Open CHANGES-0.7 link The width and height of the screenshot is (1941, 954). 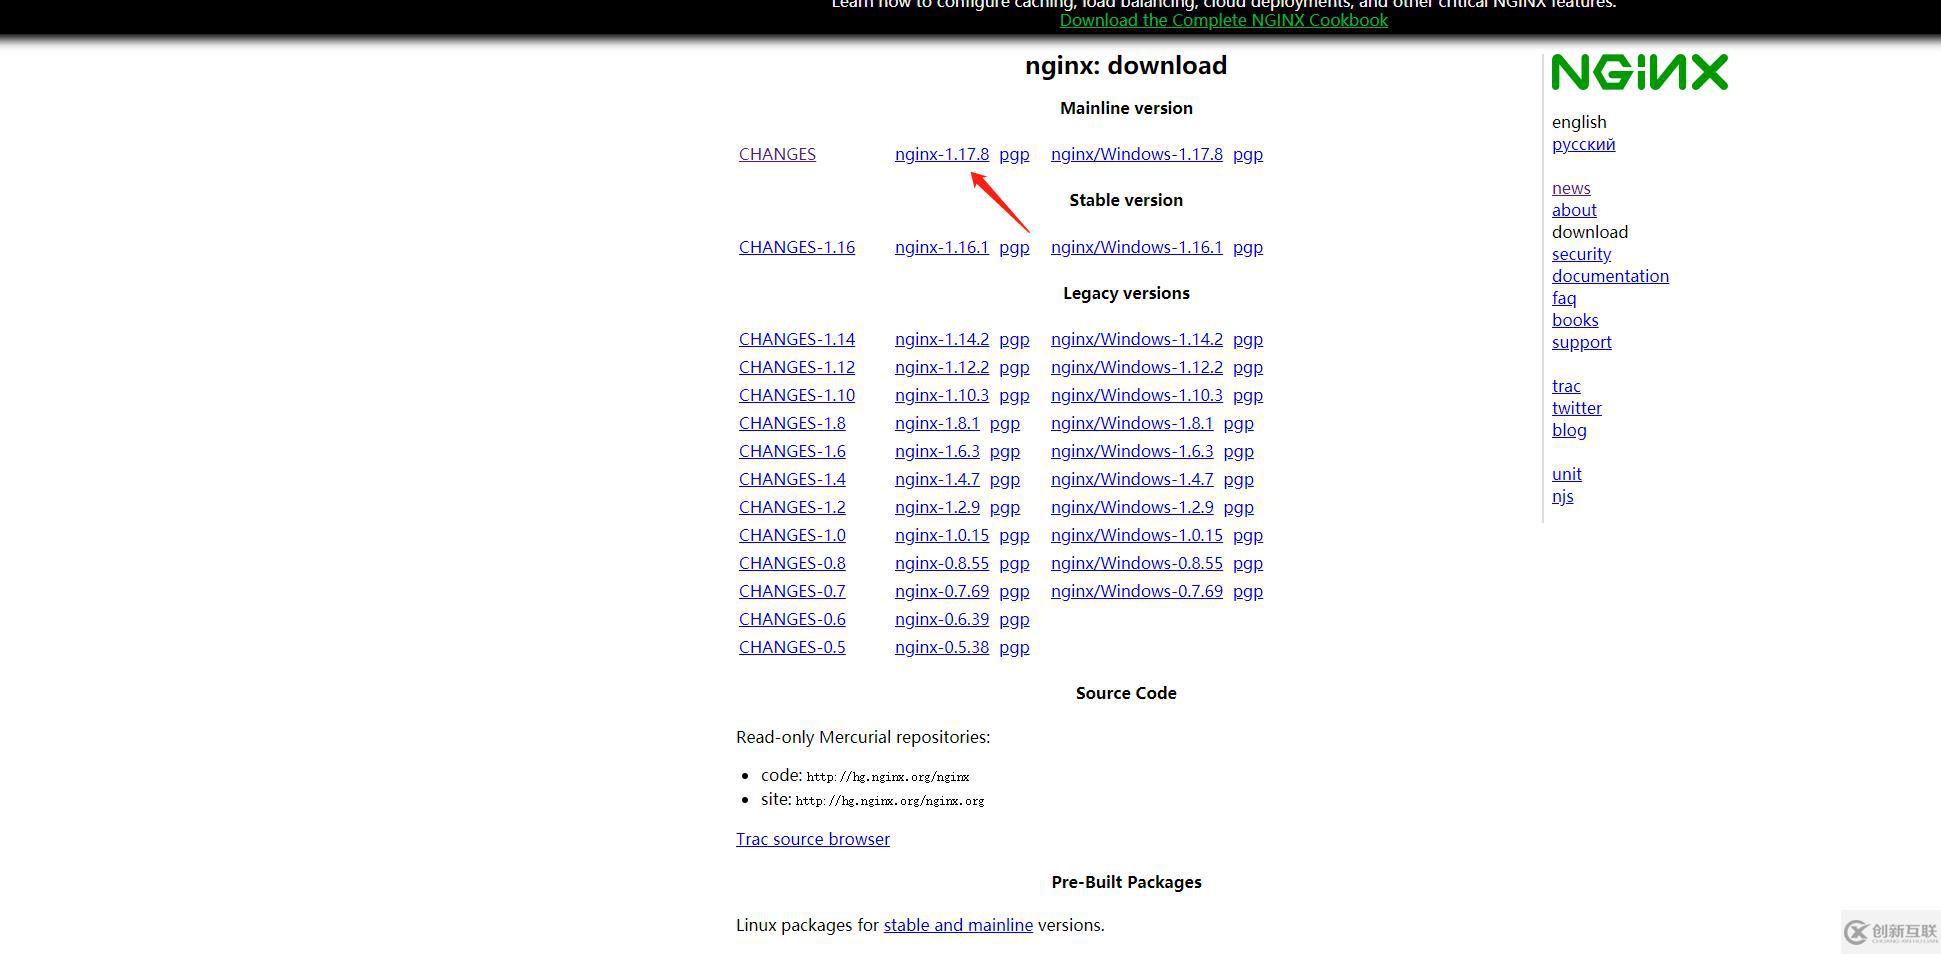tap(792, 591)
